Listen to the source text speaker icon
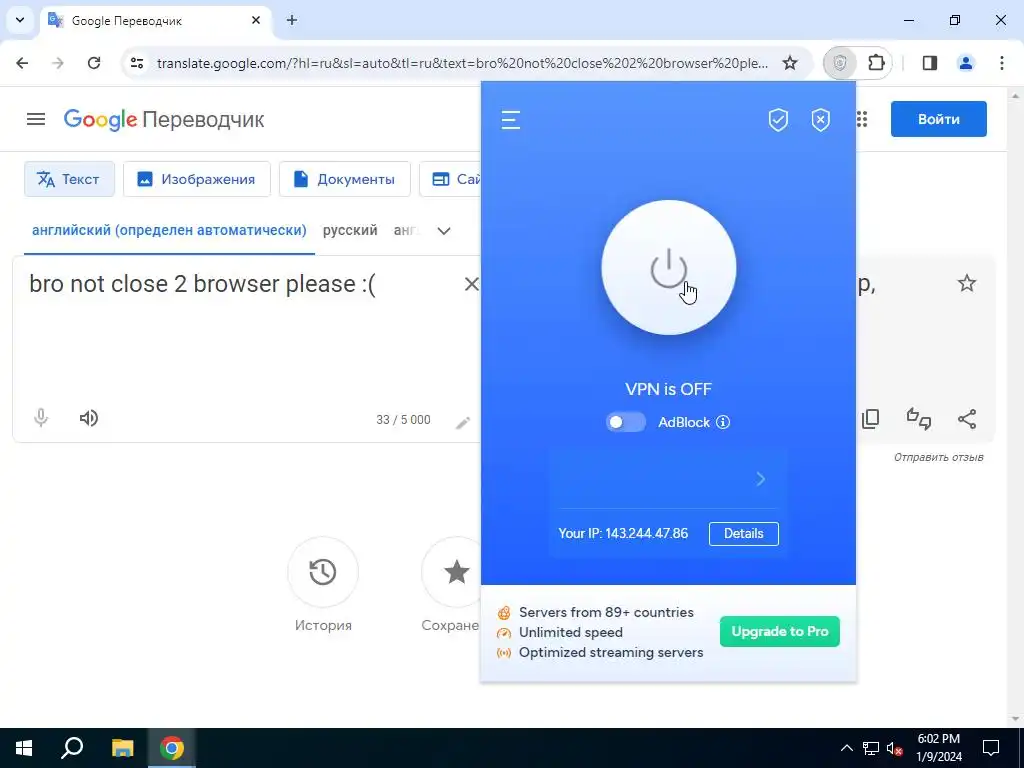 (x=89, y=418)
